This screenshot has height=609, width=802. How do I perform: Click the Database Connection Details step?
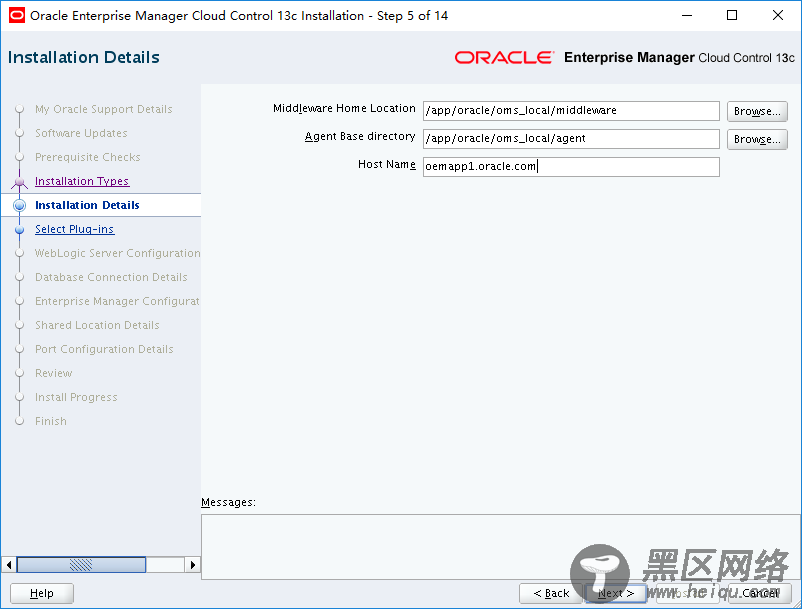111,277
